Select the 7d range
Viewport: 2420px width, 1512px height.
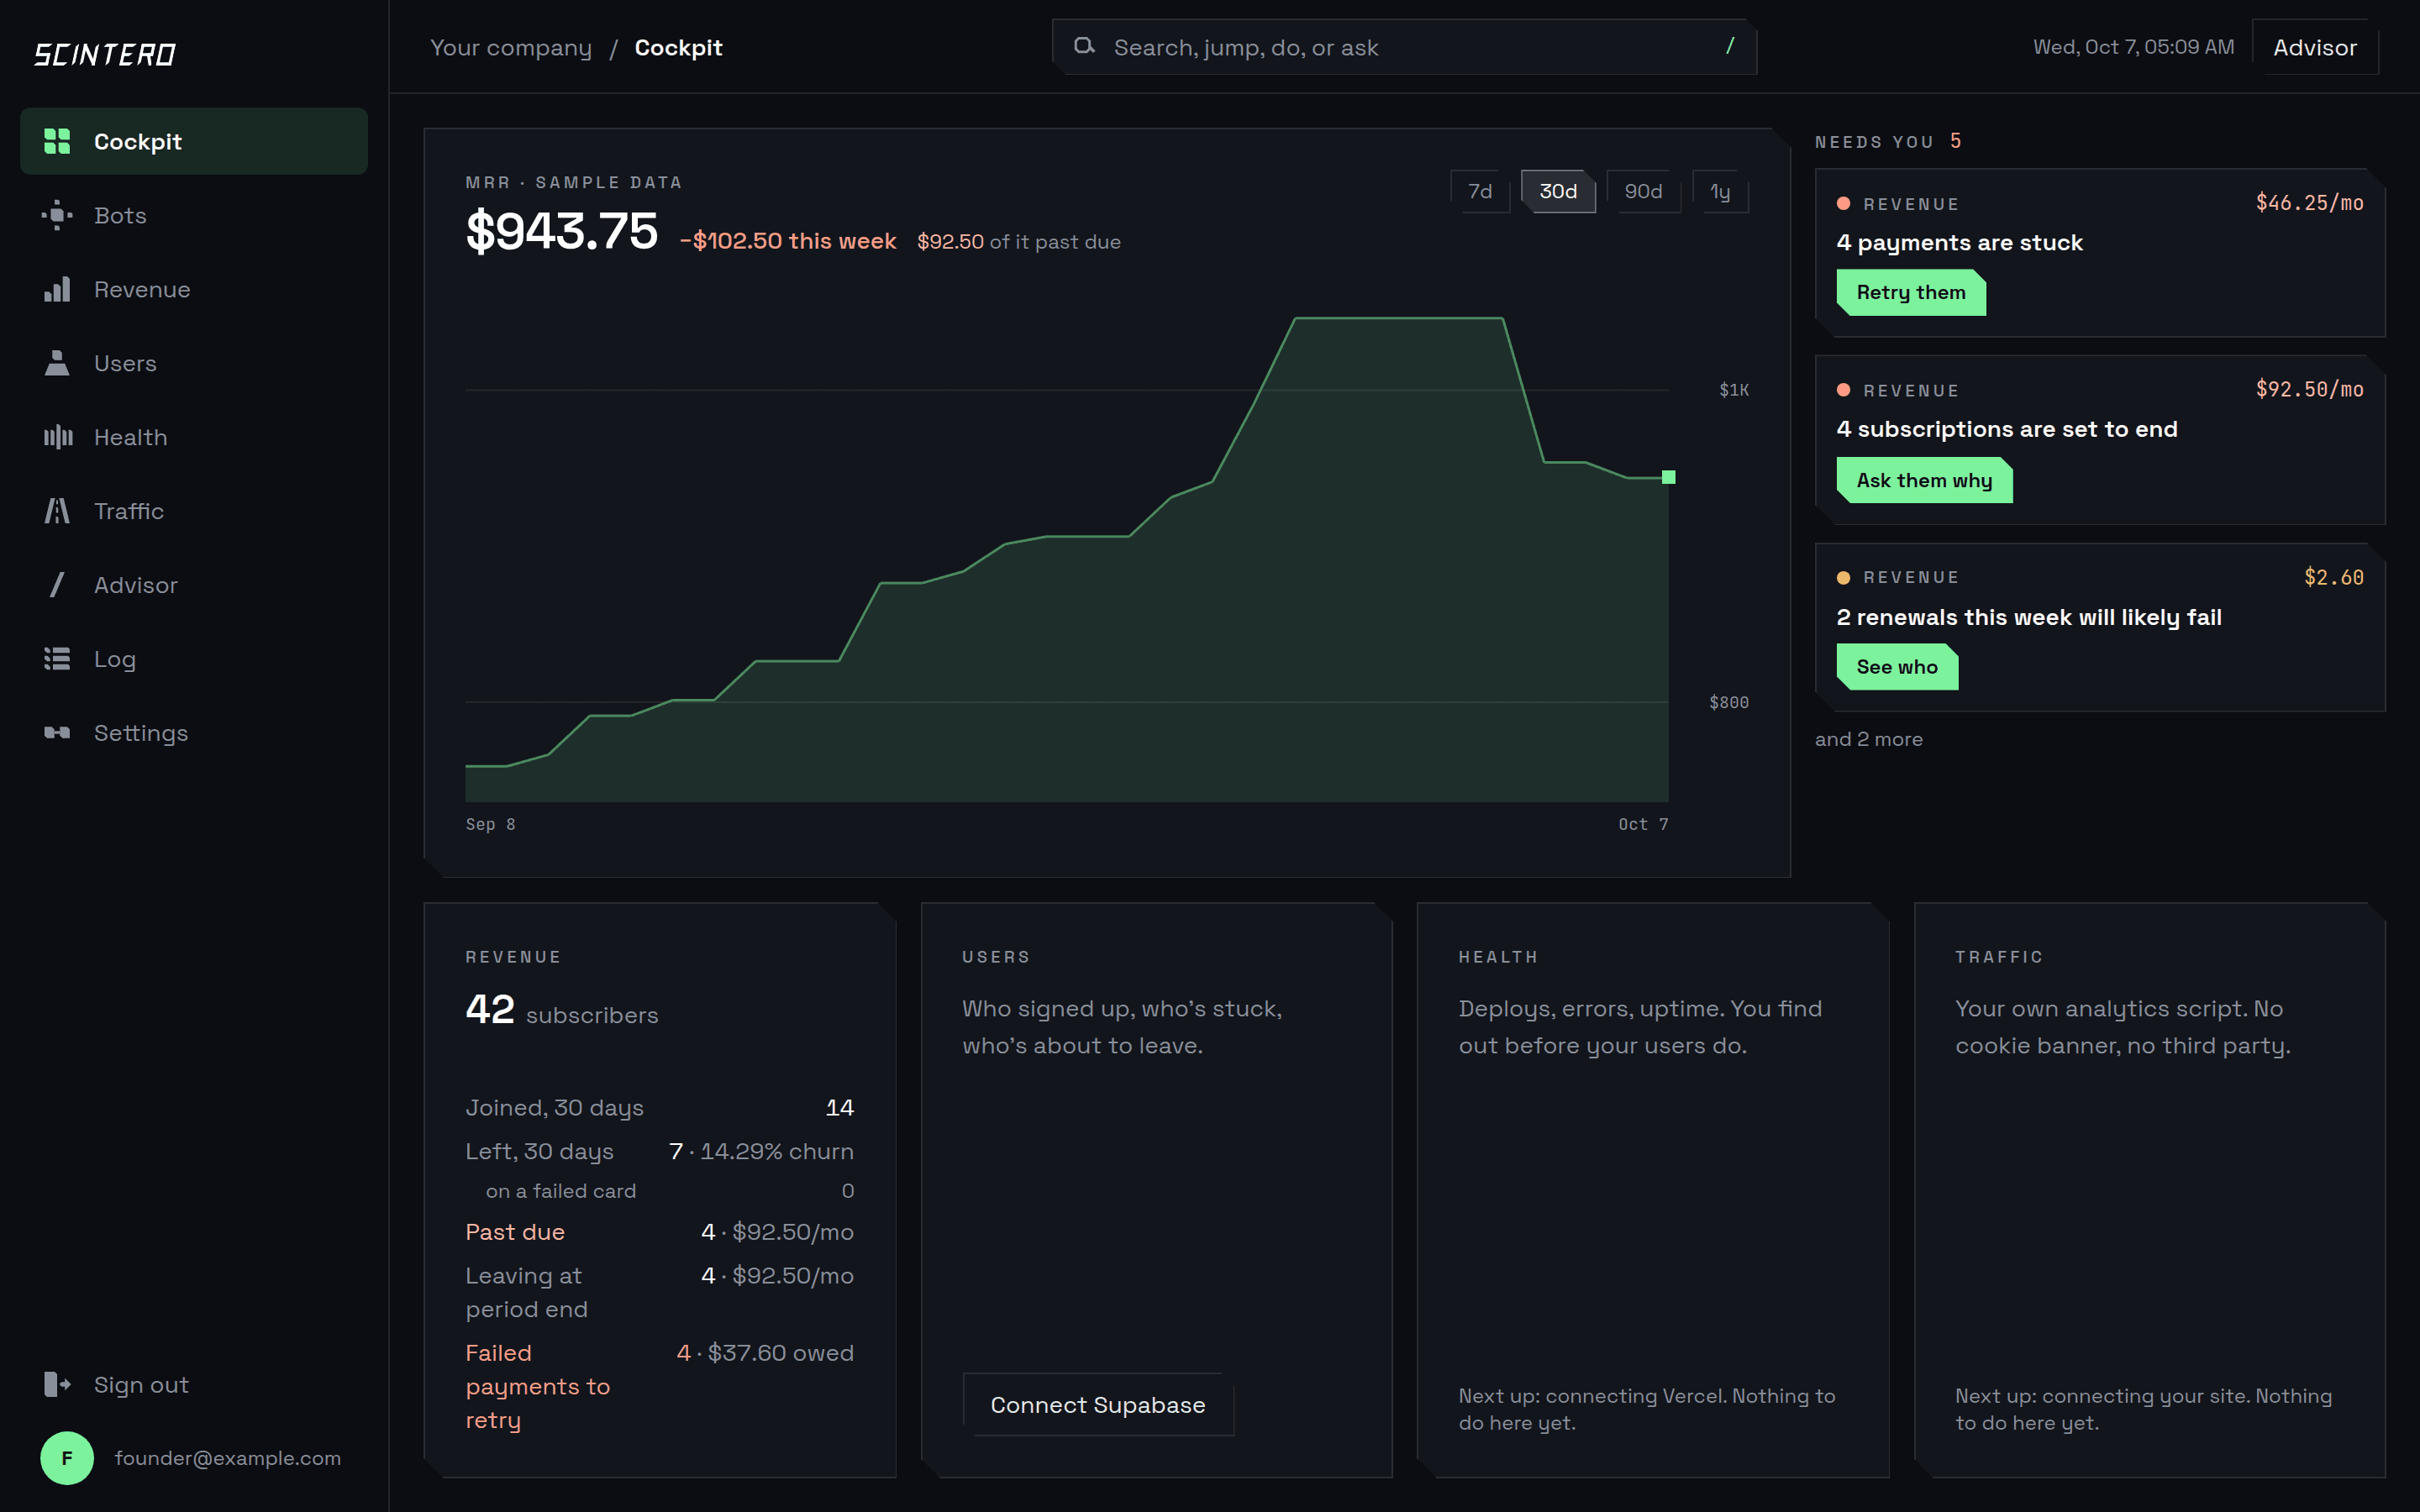1480,191
